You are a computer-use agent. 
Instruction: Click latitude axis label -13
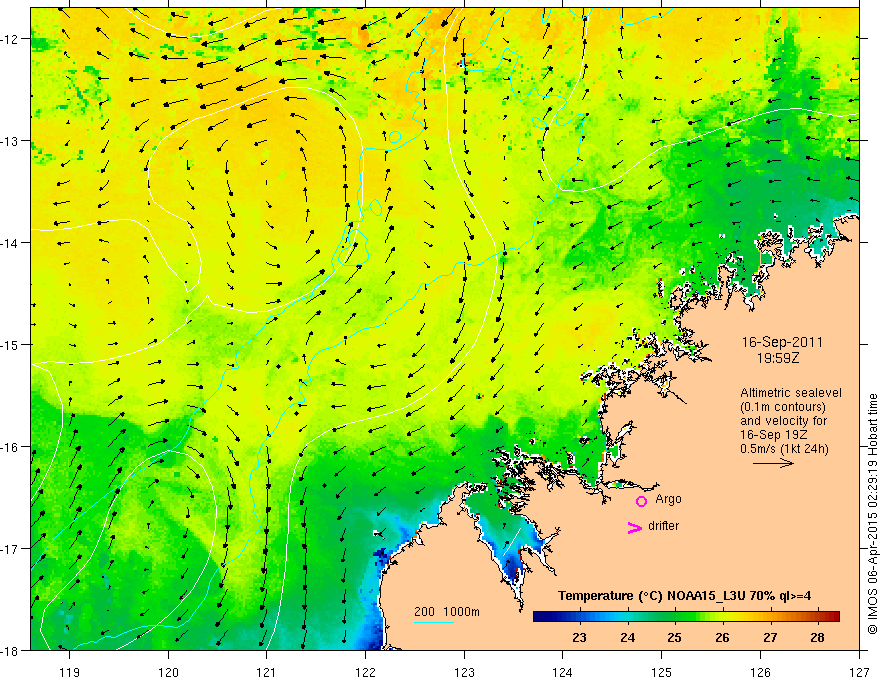click(11, 141)
